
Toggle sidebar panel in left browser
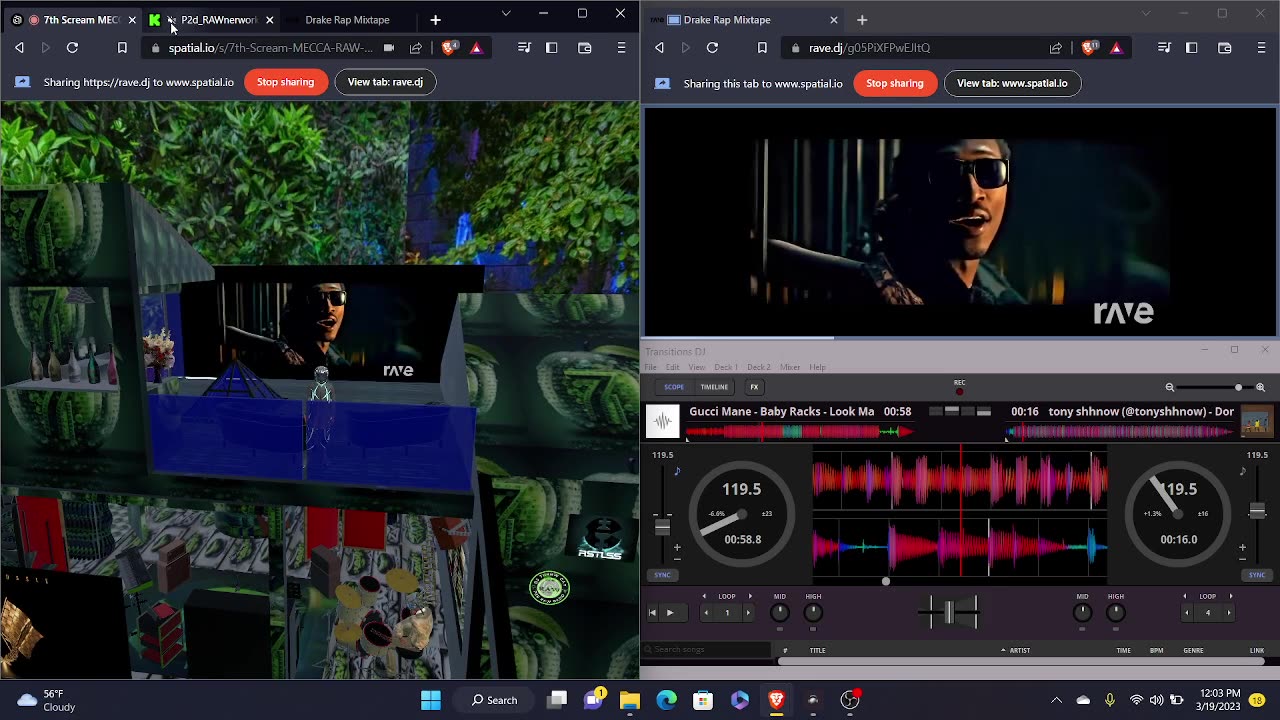click(x=551, y=47)
